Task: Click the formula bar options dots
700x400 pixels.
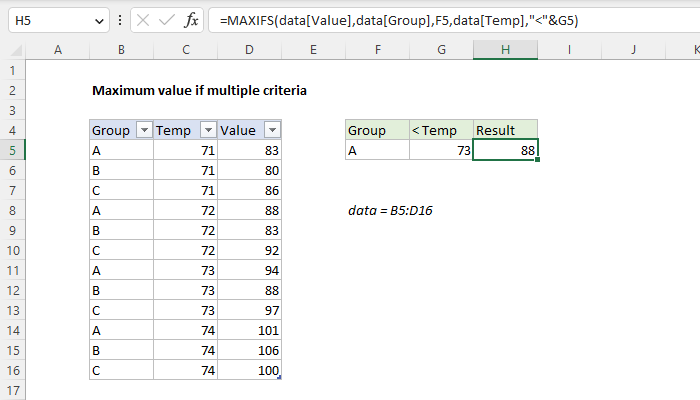Action: (120, 21)
